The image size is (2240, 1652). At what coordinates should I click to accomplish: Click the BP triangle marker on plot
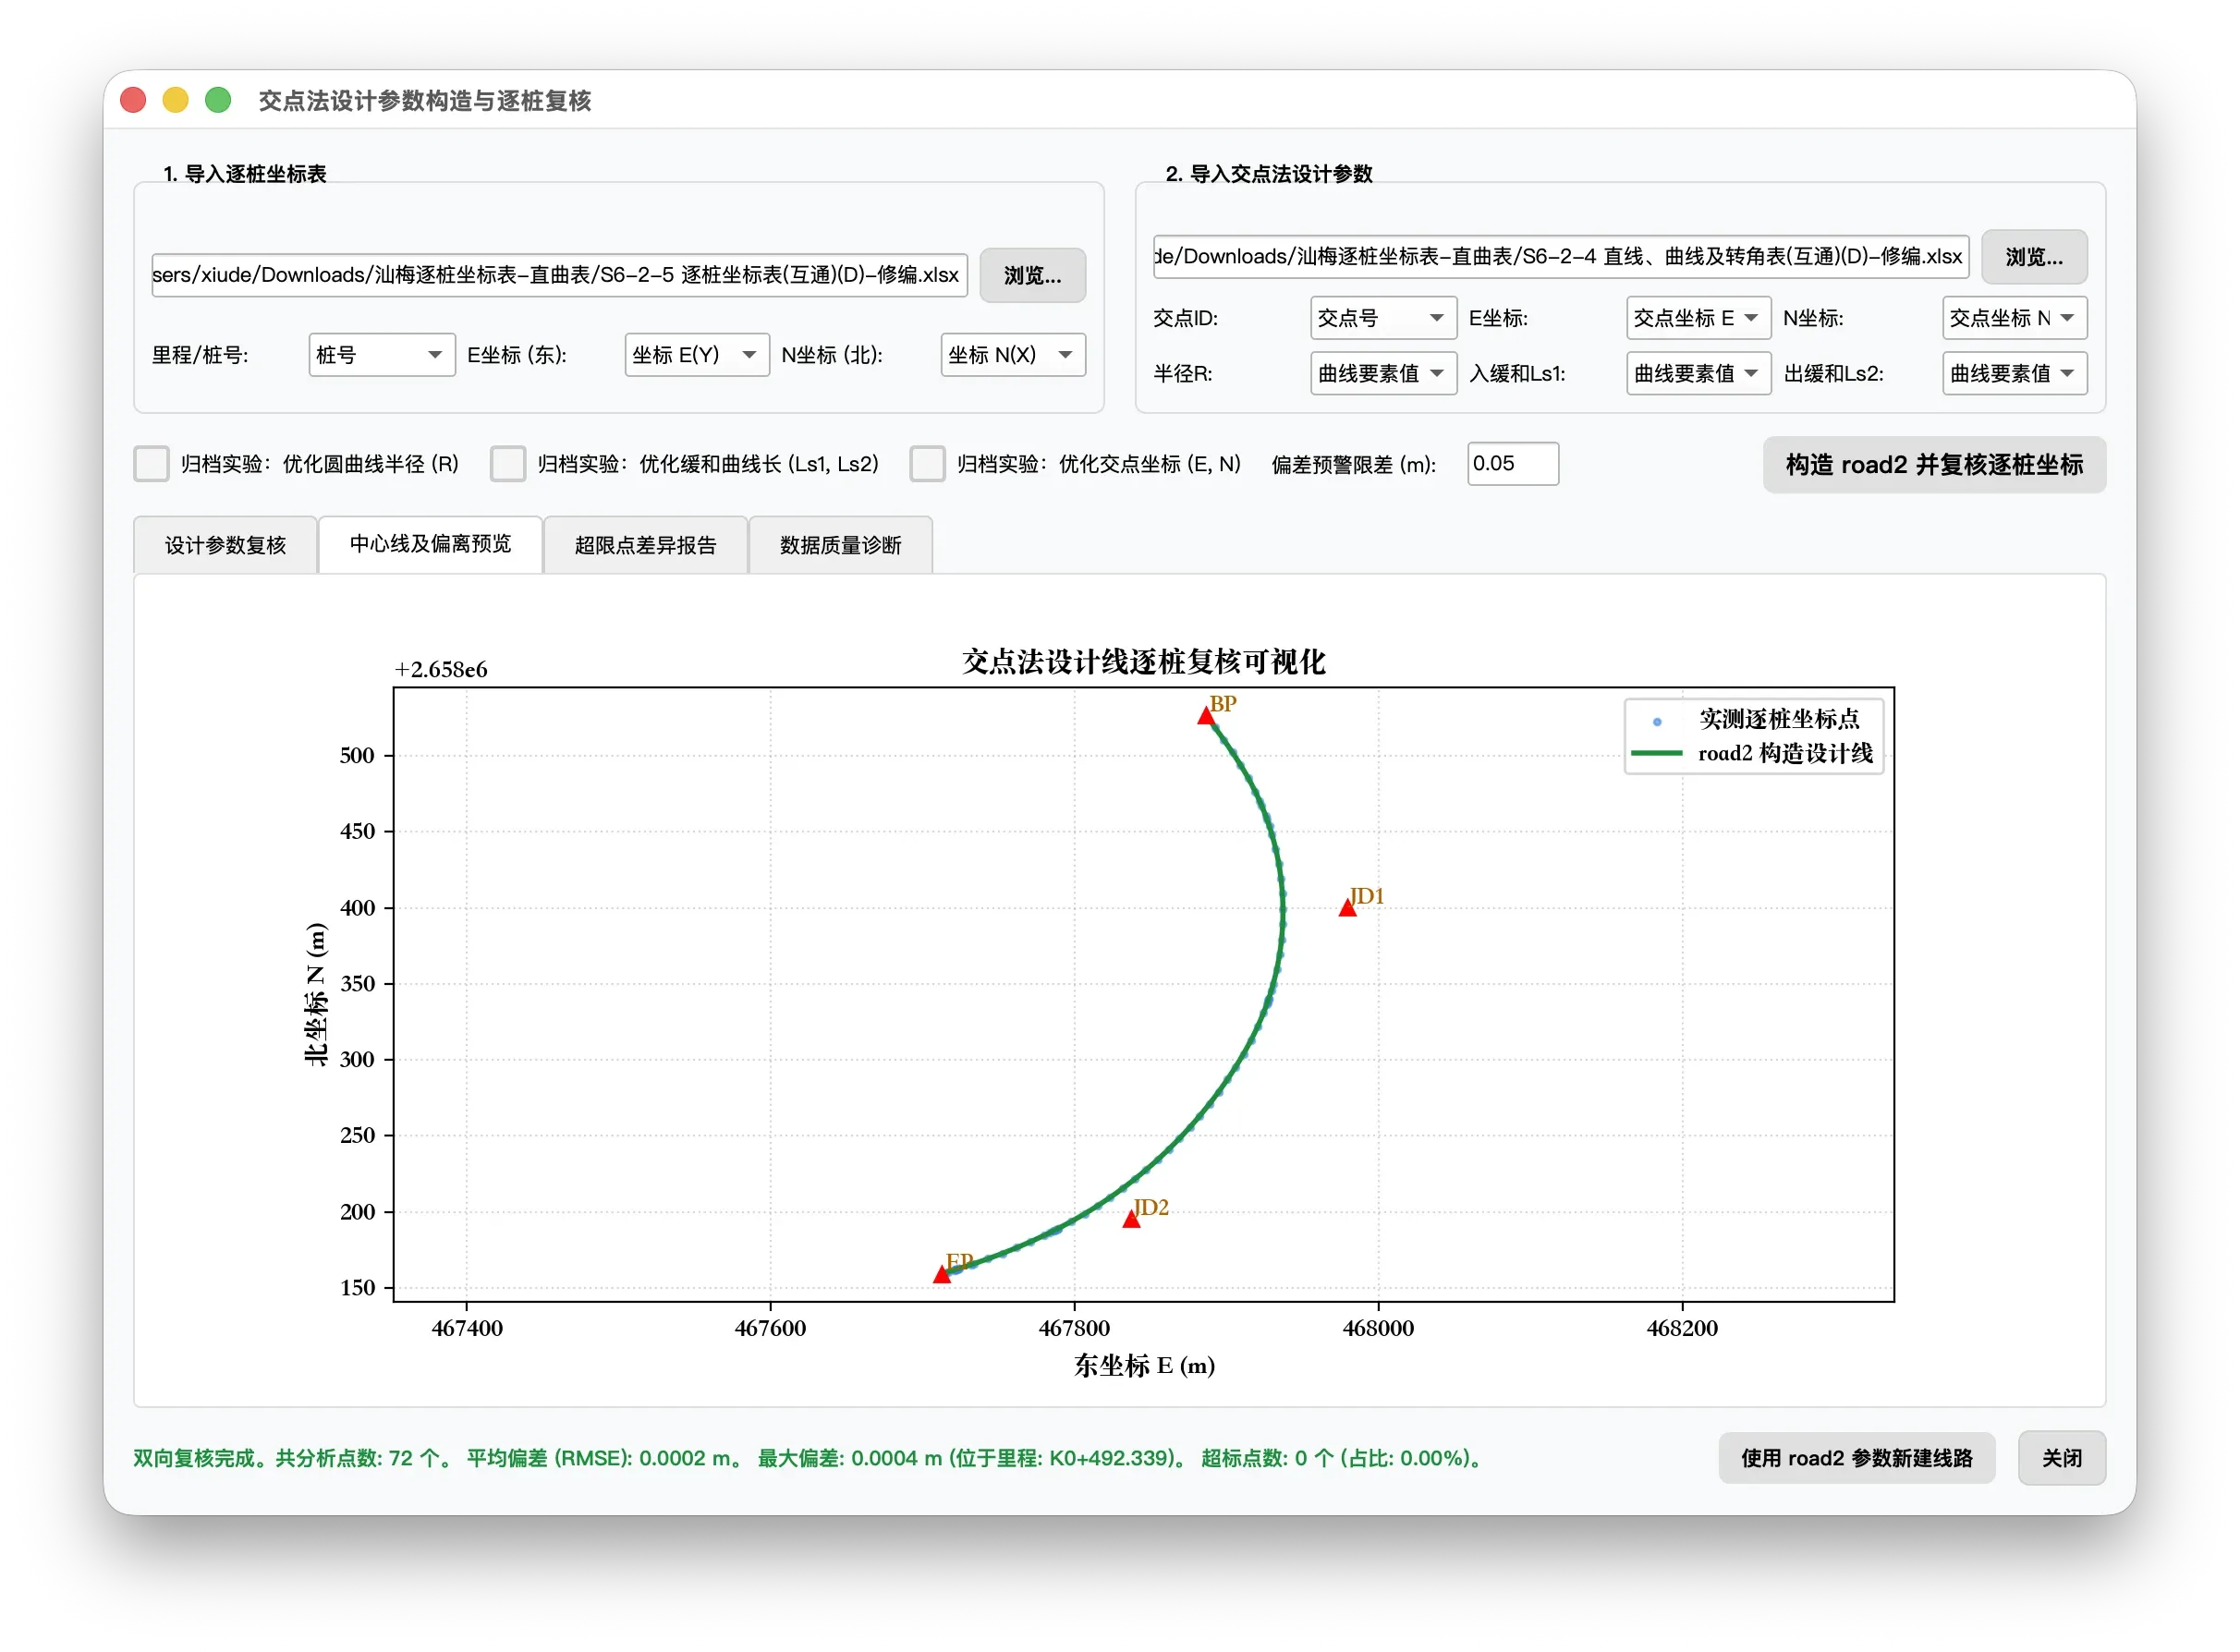click(x=1206, y=716)
